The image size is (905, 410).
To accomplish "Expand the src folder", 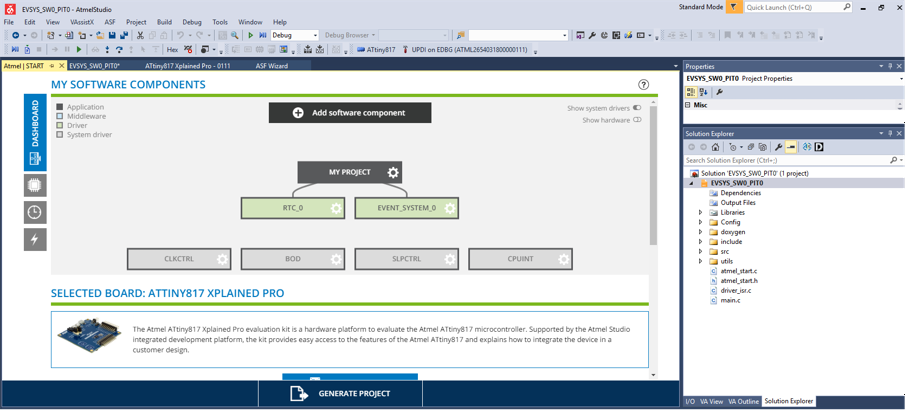I will [701, 252].
